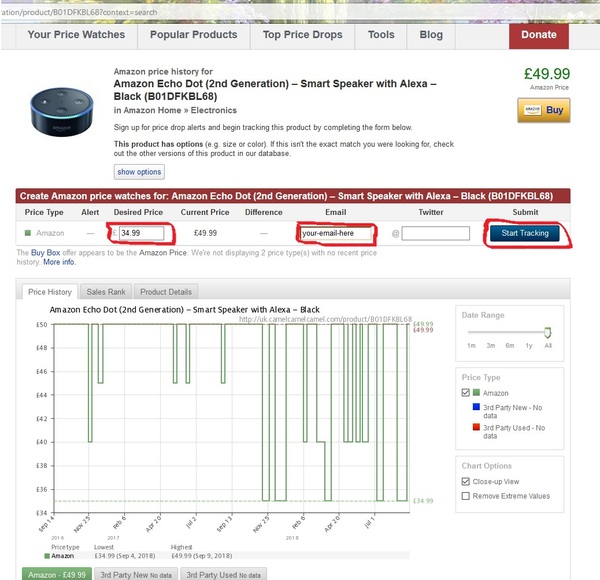Set date range to 6m
The height and width of the screenshot is (580, 600).
click(510, 345)
